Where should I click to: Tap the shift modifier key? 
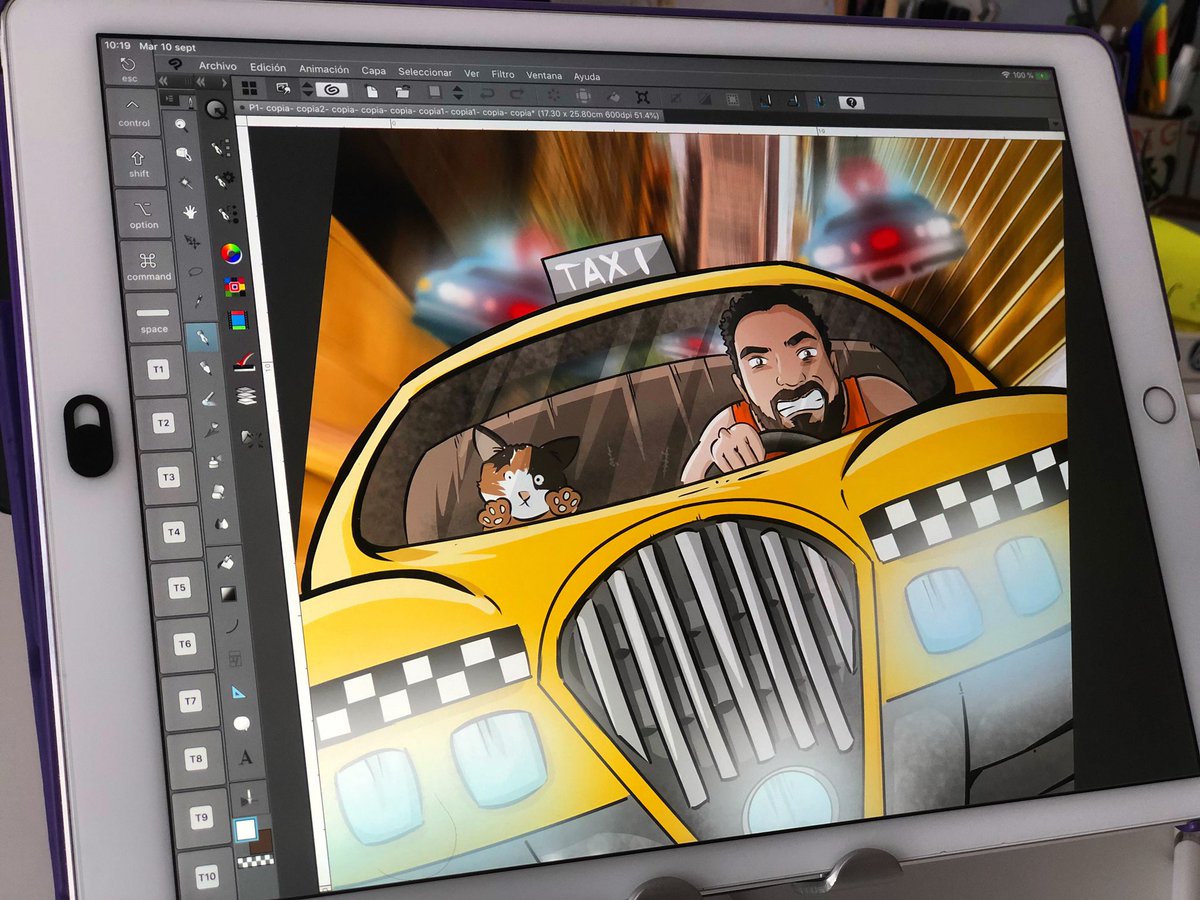(x=139, y=162)
